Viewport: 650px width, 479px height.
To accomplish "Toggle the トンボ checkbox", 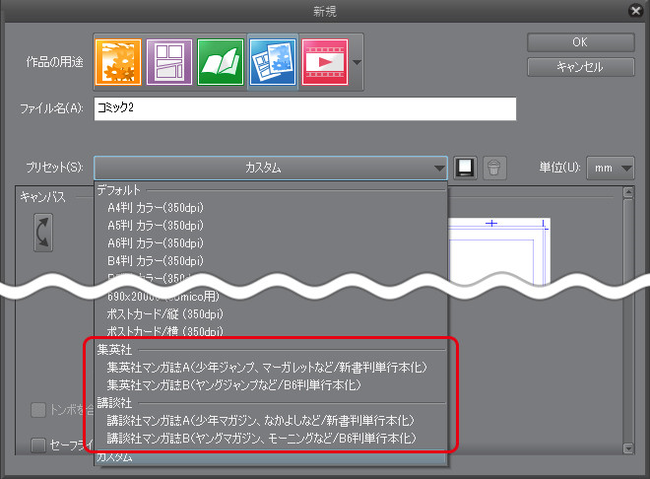I will [x=38, y=410].
